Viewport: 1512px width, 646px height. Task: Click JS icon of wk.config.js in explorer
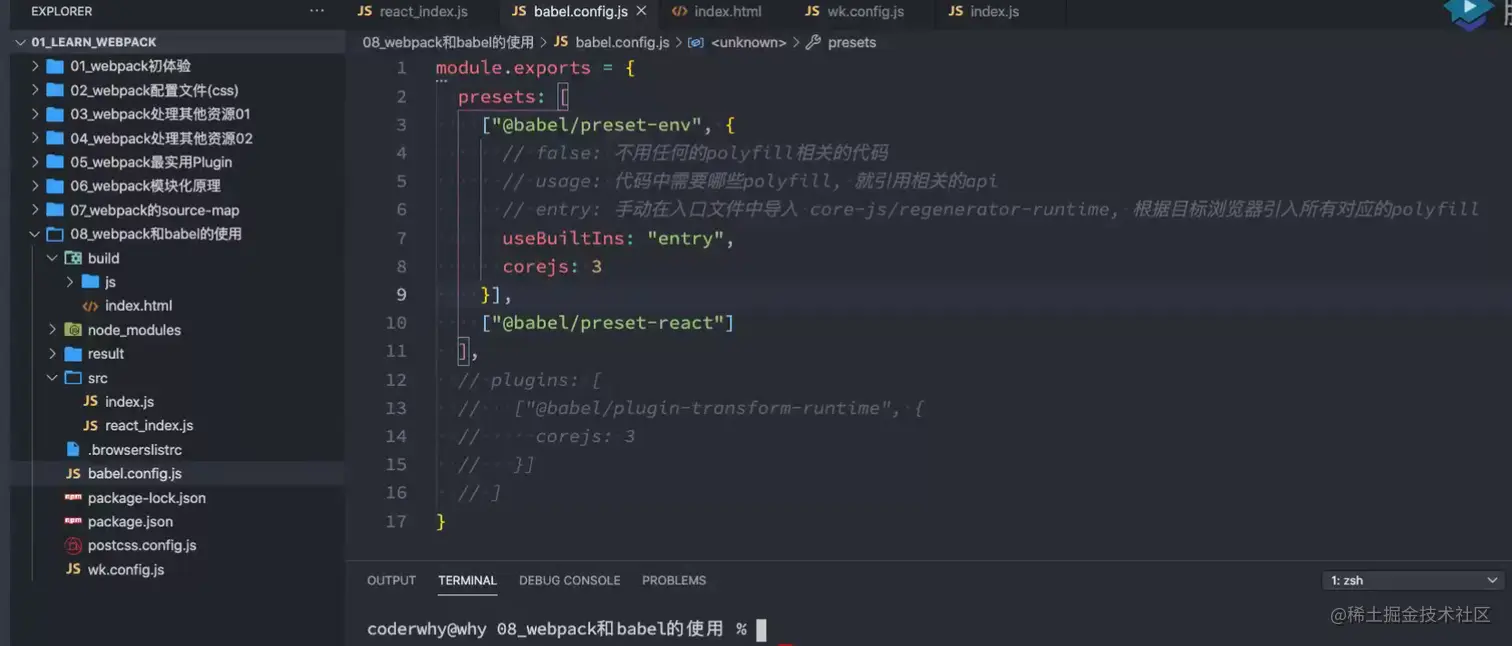pyautogui.click(x=73, y=569)
